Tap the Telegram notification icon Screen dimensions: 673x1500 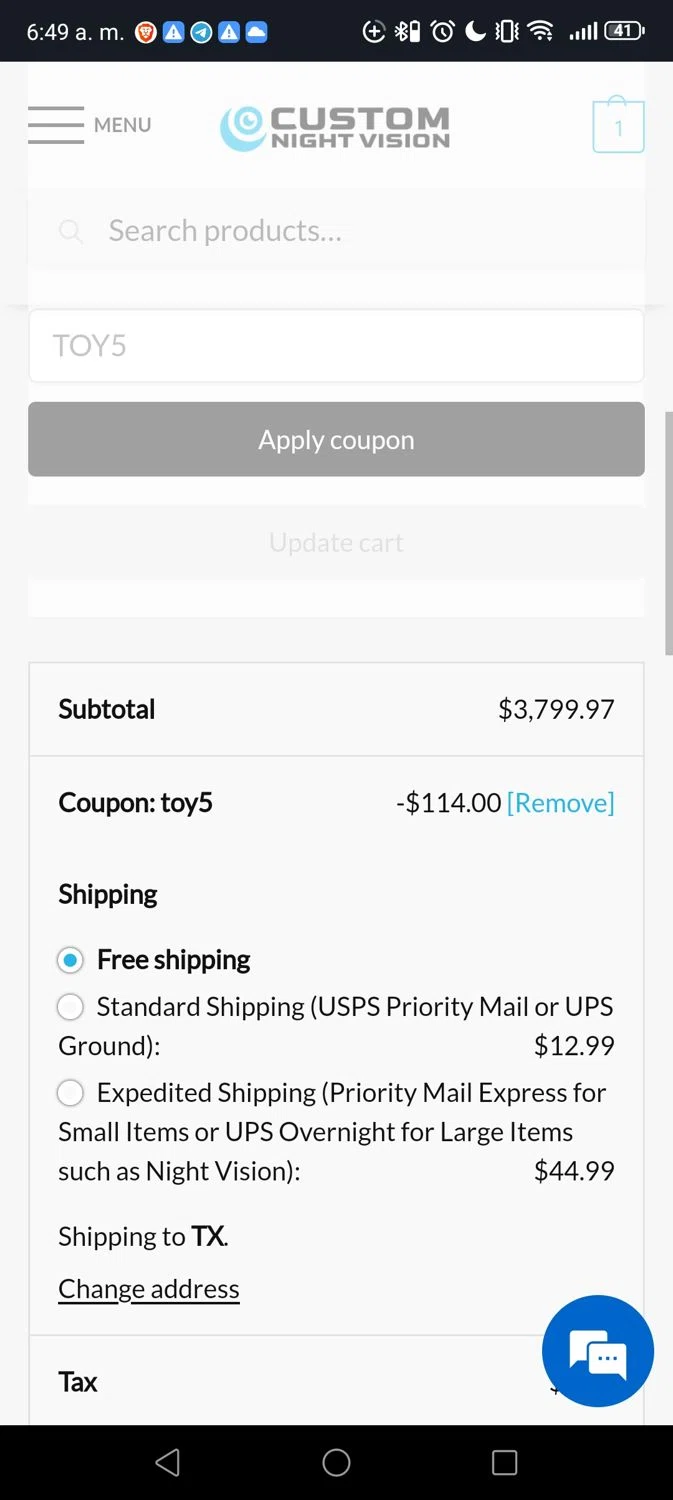coord(201,31)
